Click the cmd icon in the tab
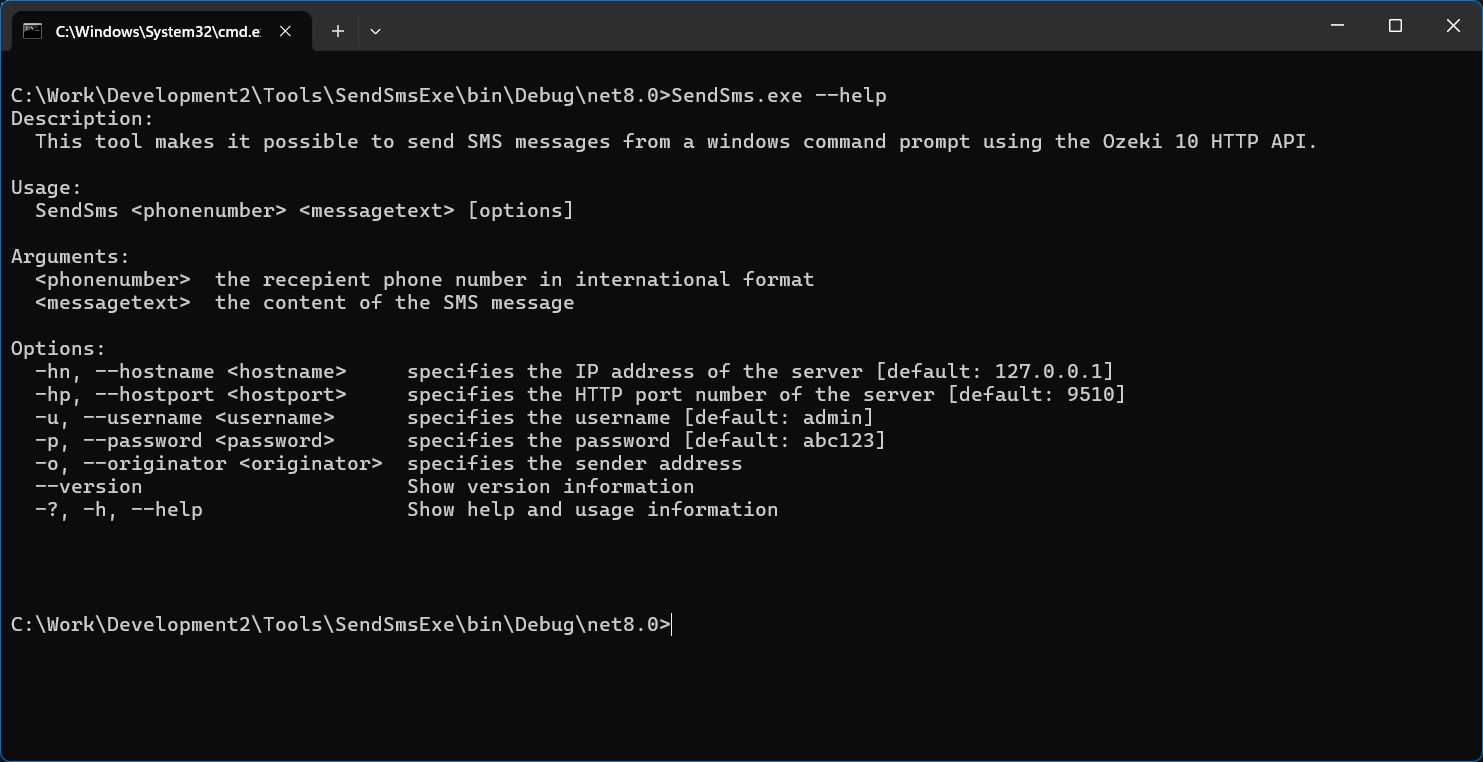The height and width of the screenshot is (762, 1483). [32, 31]
